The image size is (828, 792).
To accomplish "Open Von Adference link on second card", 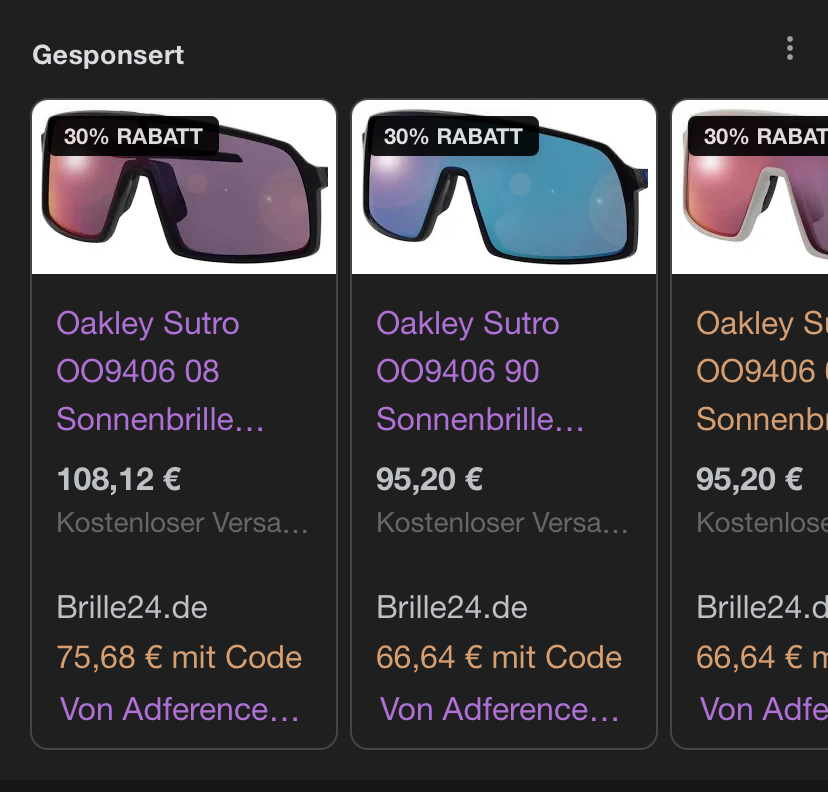I will pos(500,709).
